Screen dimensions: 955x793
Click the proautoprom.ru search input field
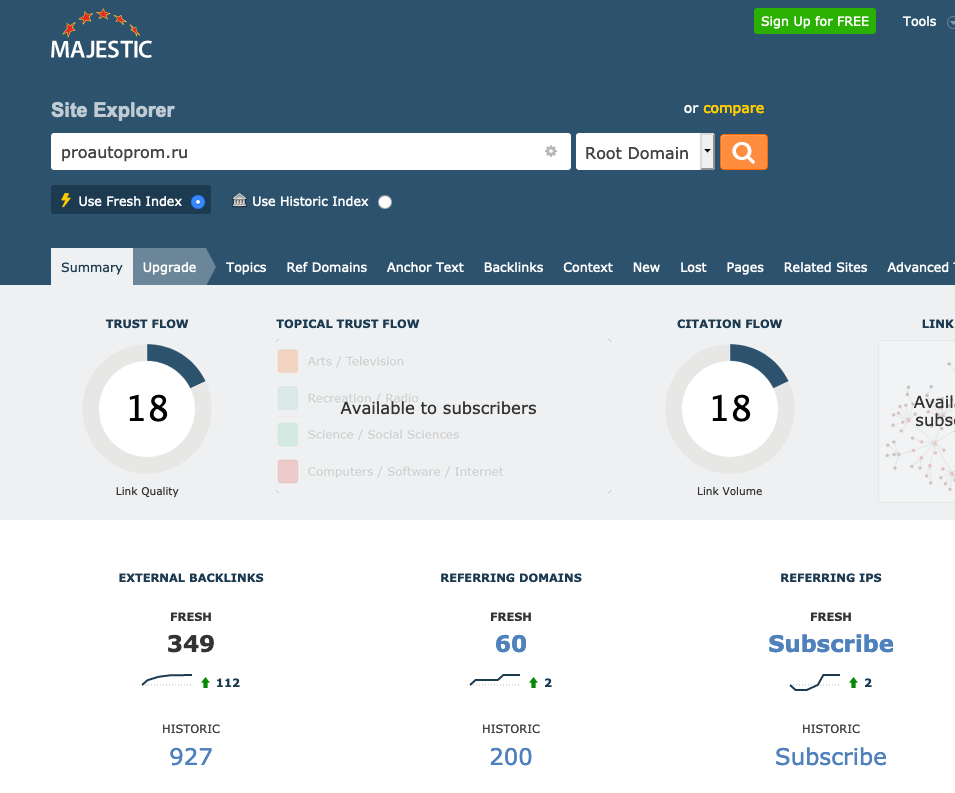click(x=295, y=152)
